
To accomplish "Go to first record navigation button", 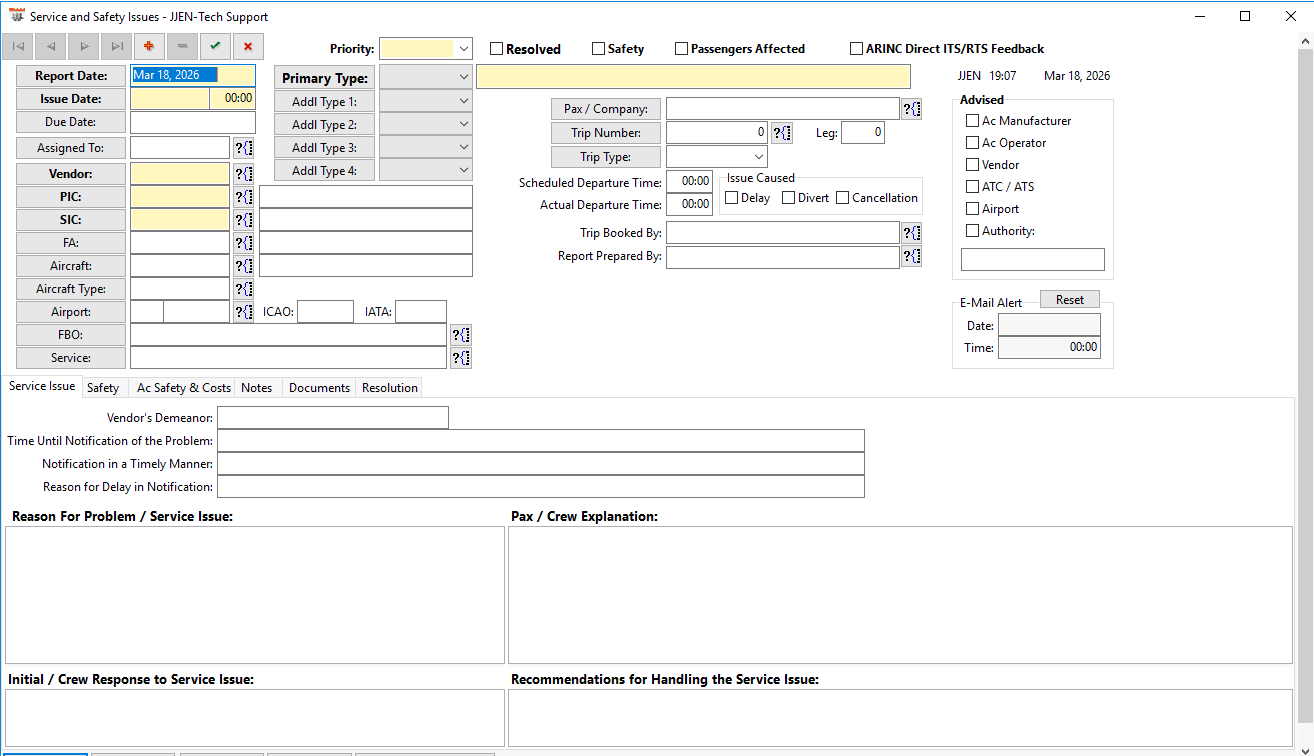I will click(x=18, y=46).
